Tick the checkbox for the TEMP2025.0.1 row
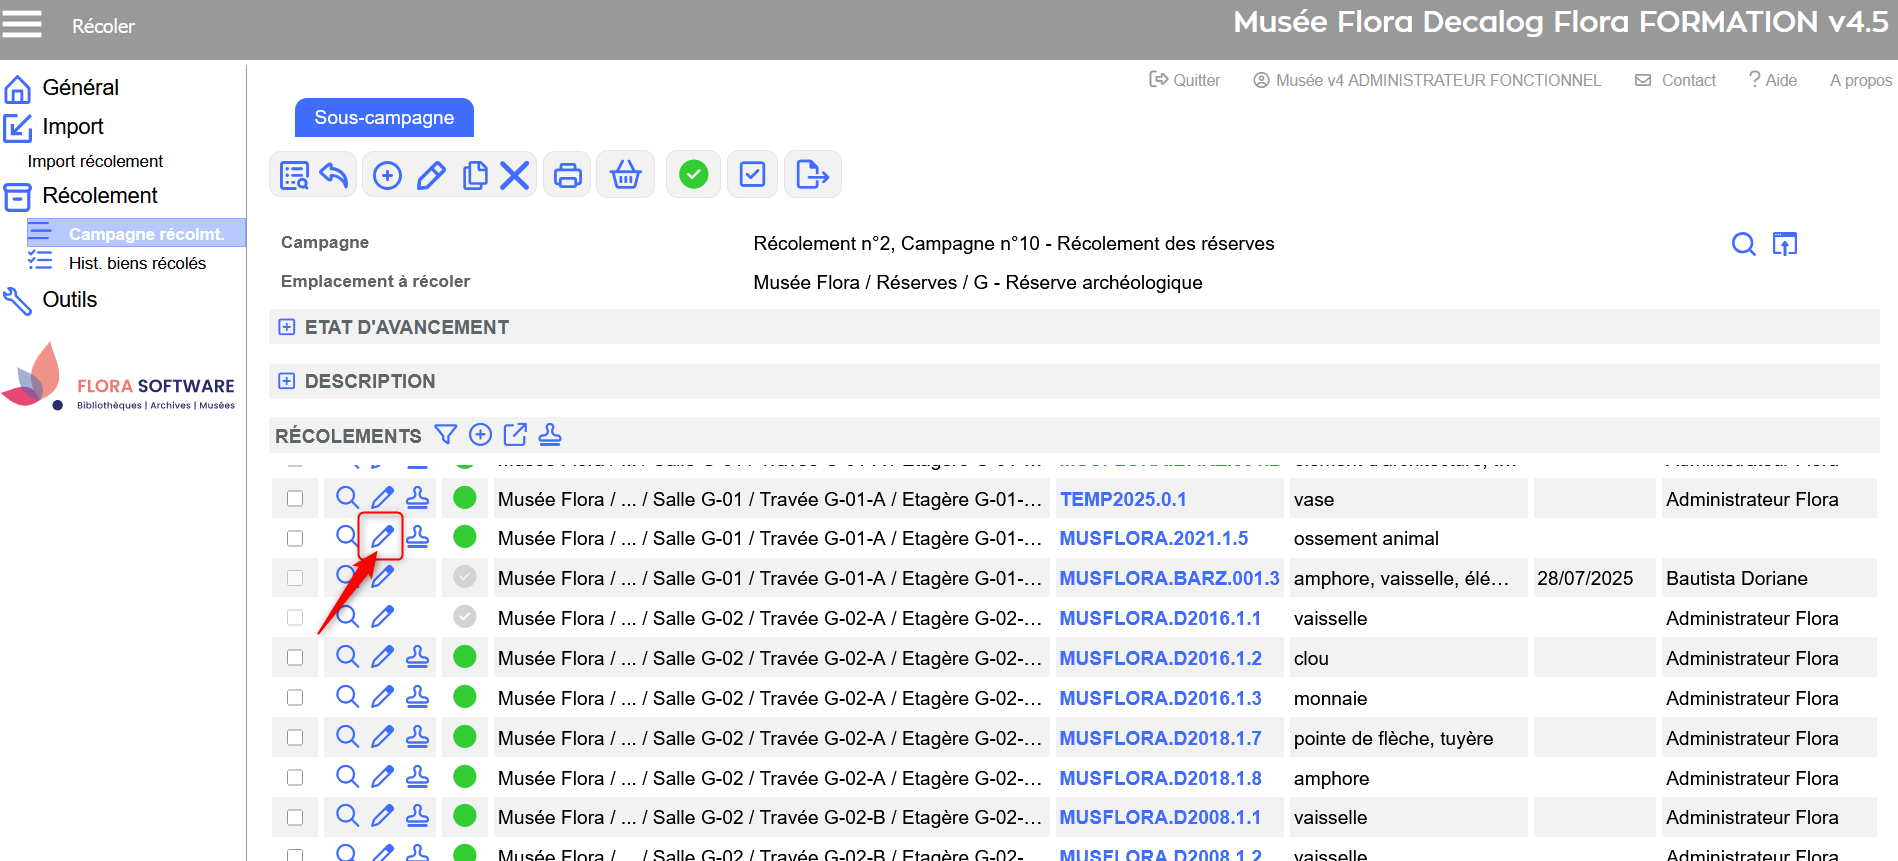 (x=295, y=498)
